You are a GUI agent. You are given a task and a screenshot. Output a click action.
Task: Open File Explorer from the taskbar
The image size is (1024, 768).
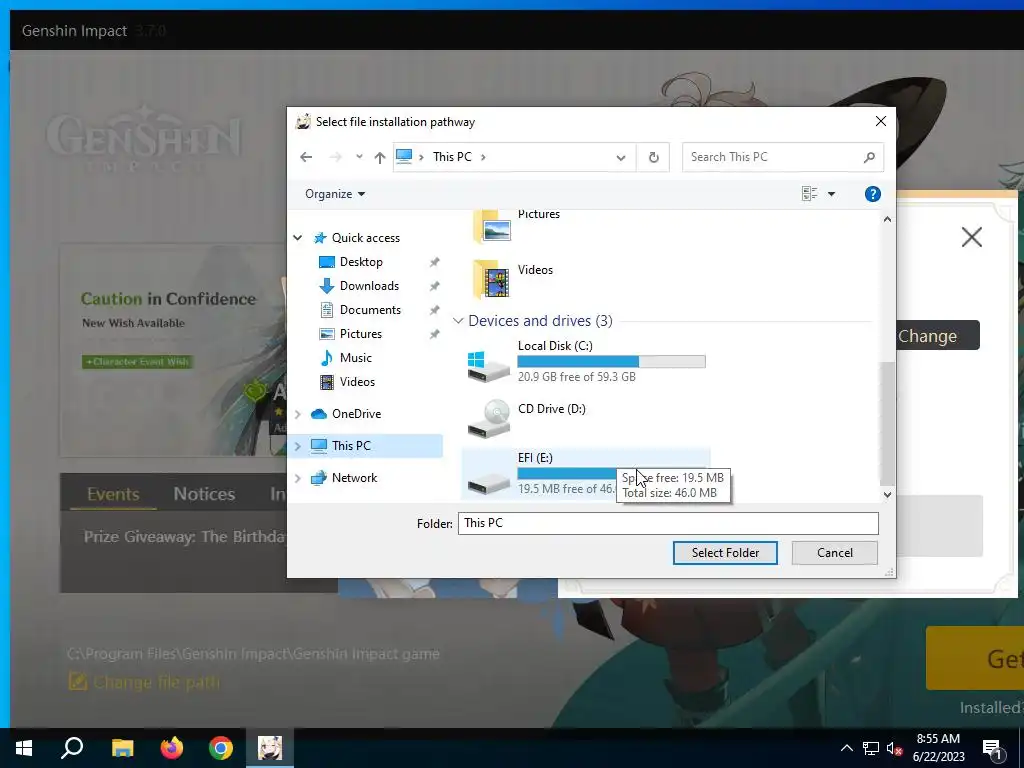click(122, 748)
